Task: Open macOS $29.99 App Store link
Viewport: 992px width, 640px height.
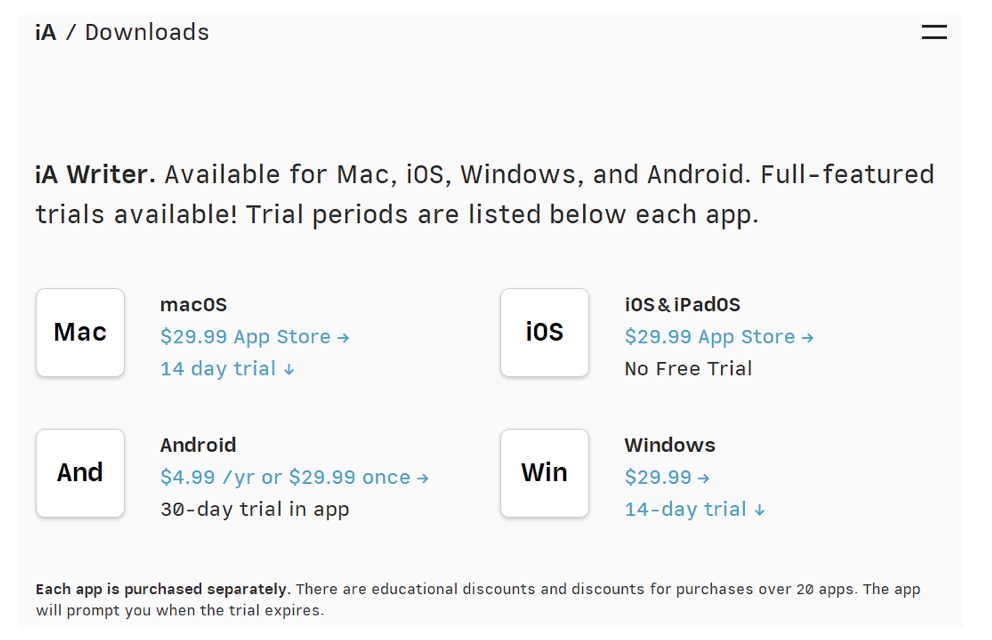Action: click(254, 337)
